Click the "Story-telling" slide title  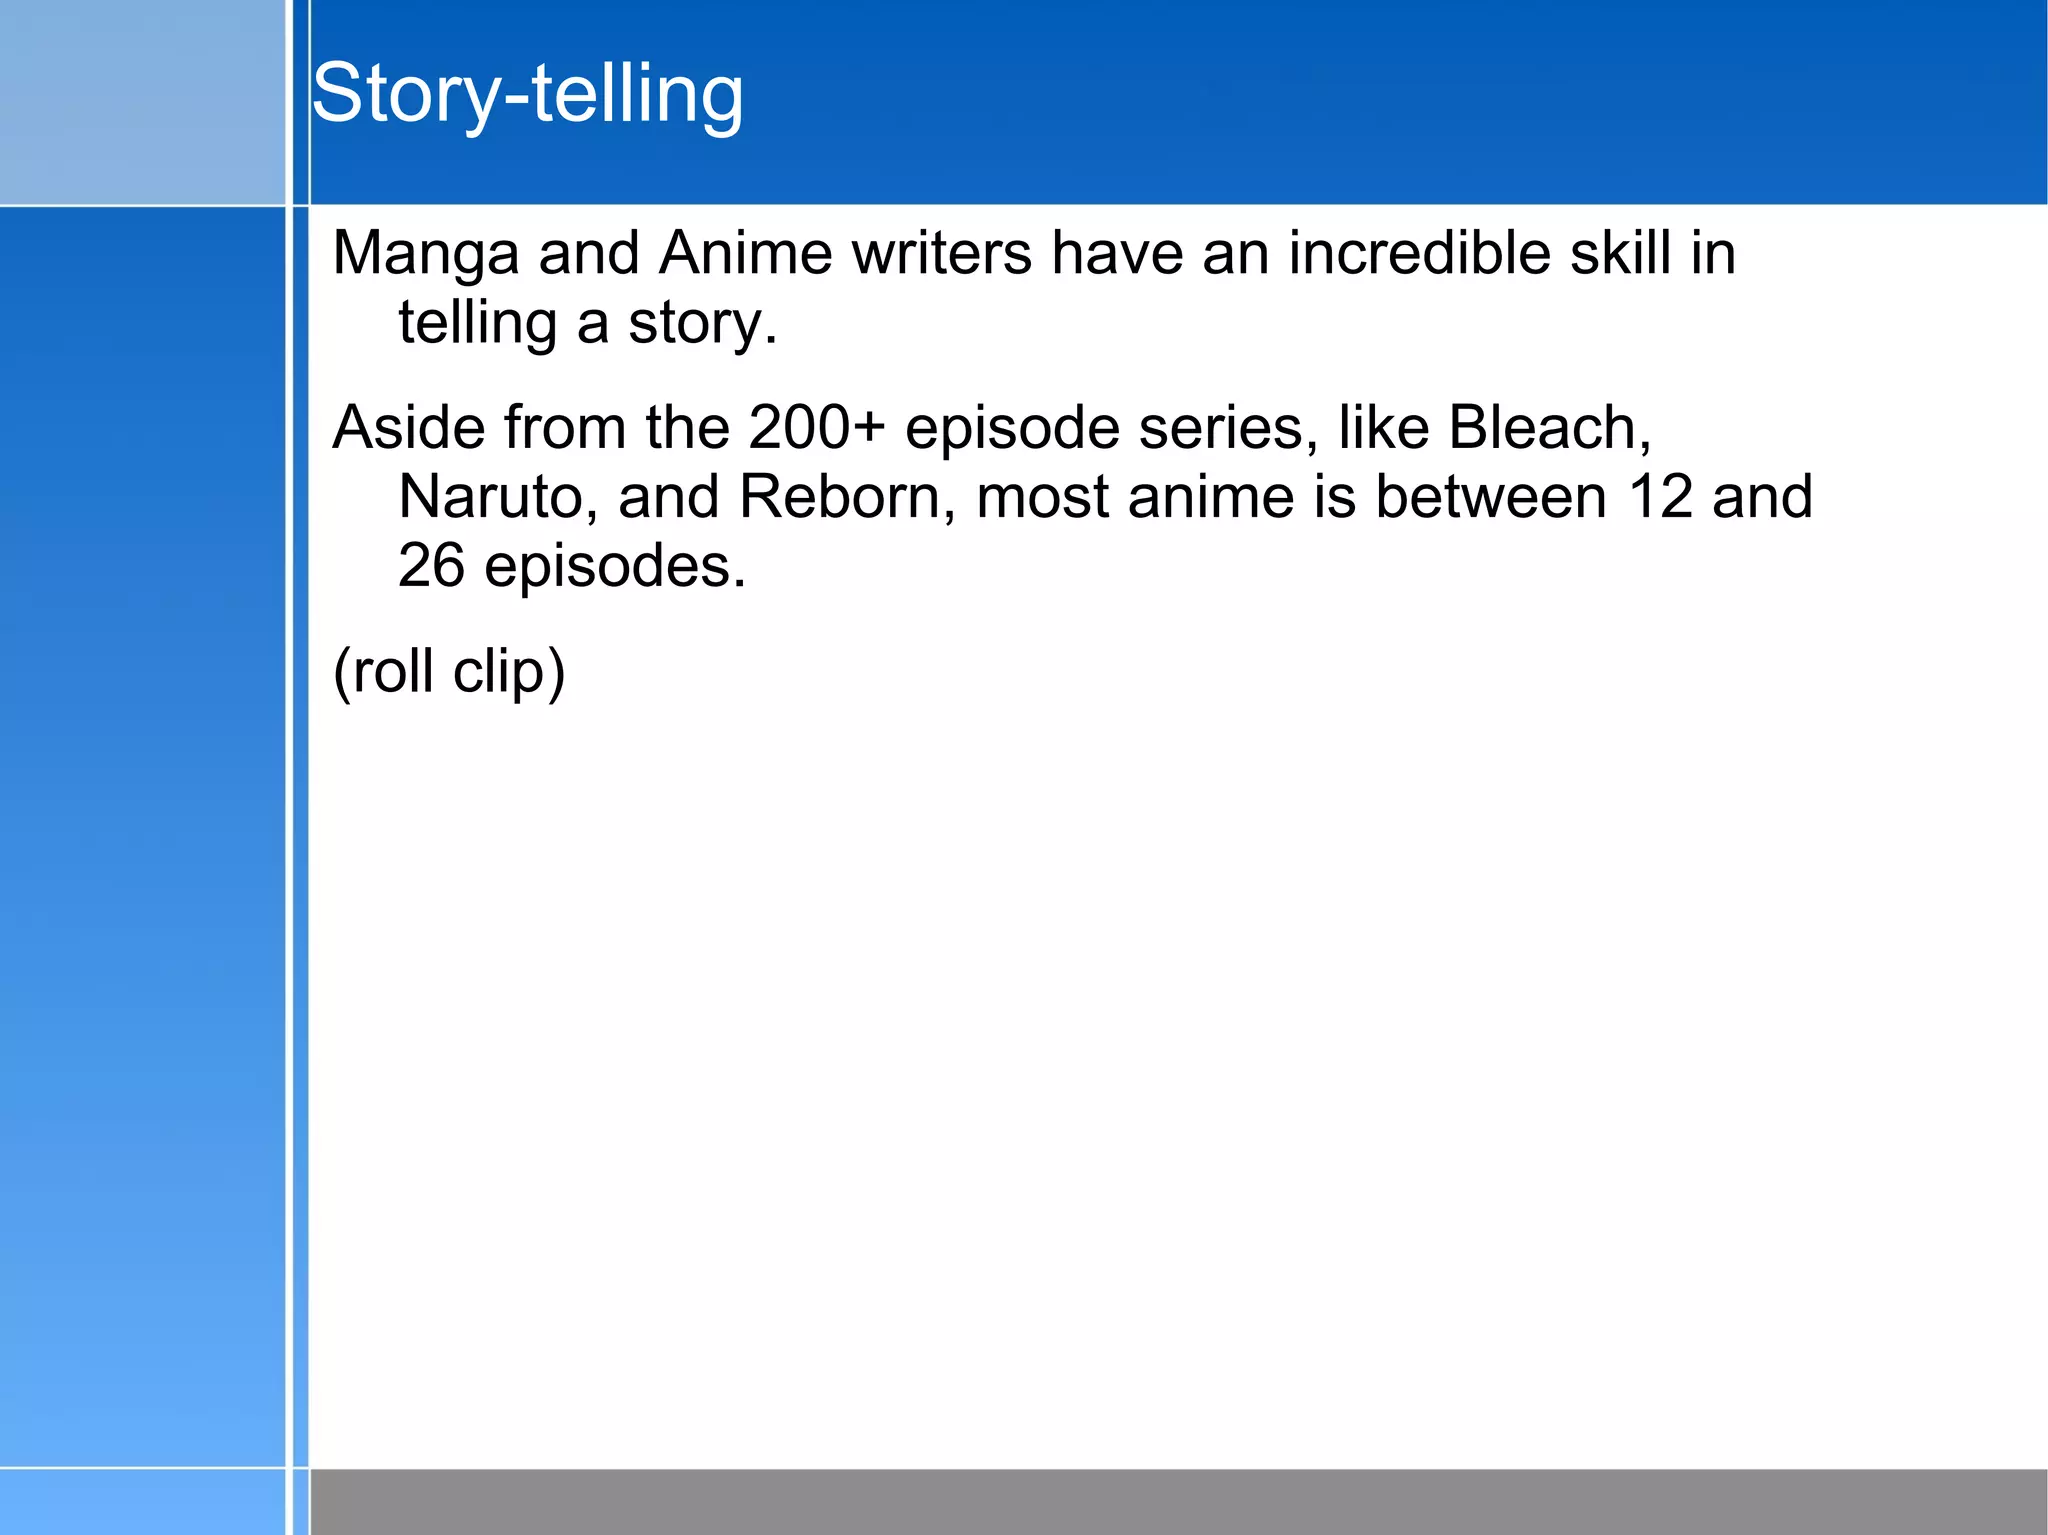tap(527, 93)
